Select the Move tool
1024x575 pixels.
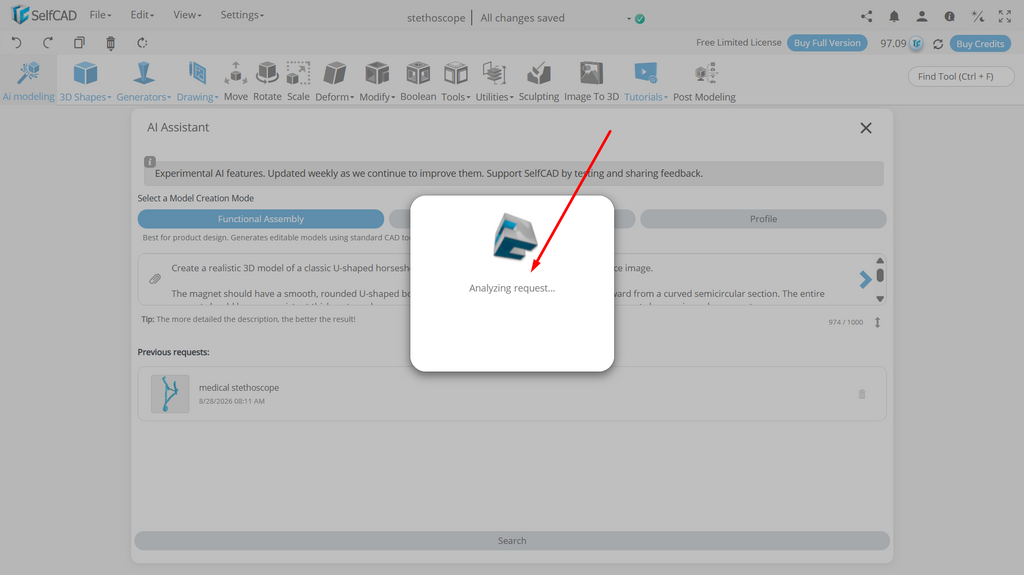pyautogui.click(x=236, y=81)
